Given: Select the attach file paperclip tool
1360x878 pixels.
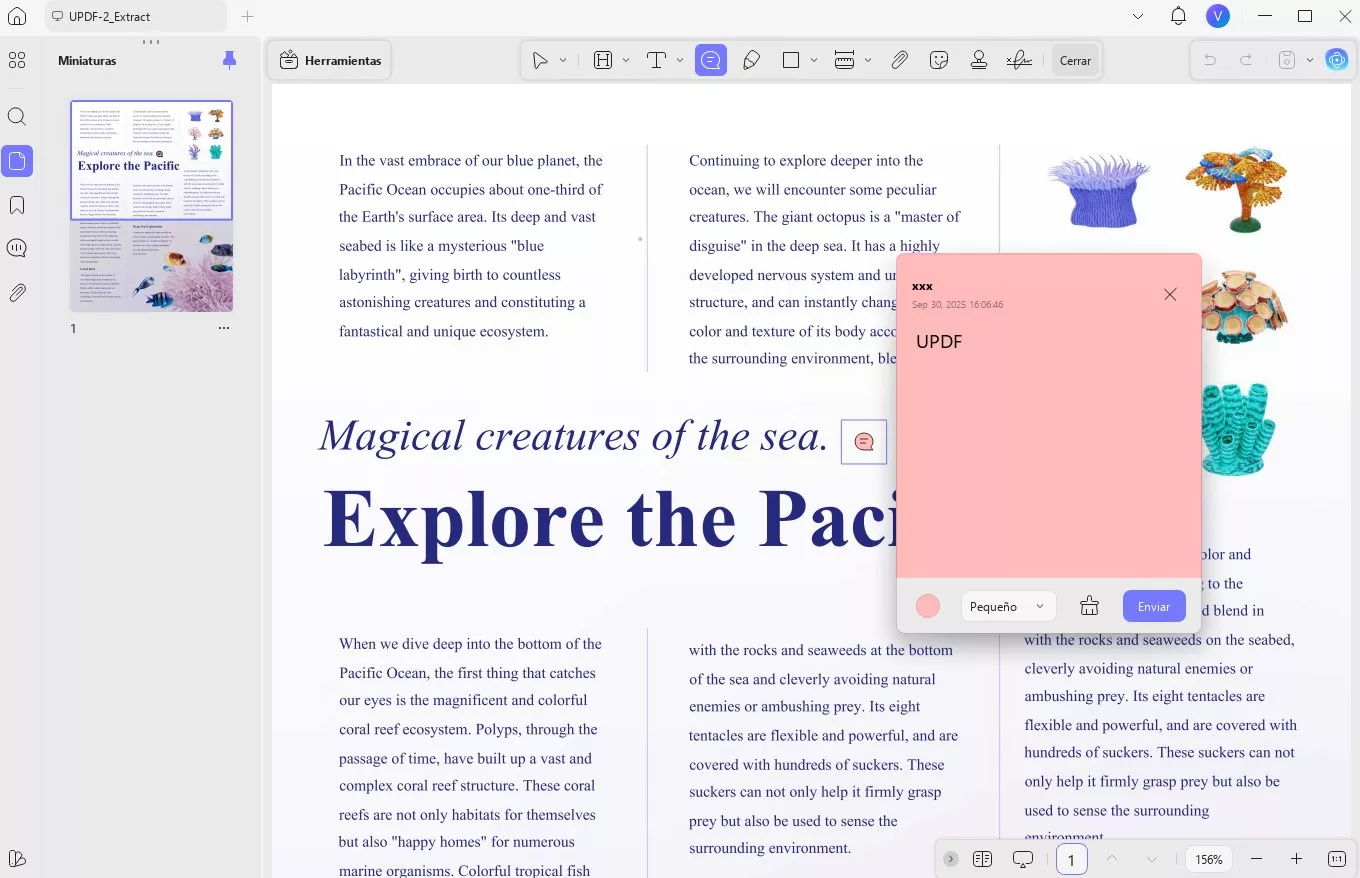Looking at the screenshot, I should pos(900,61).
